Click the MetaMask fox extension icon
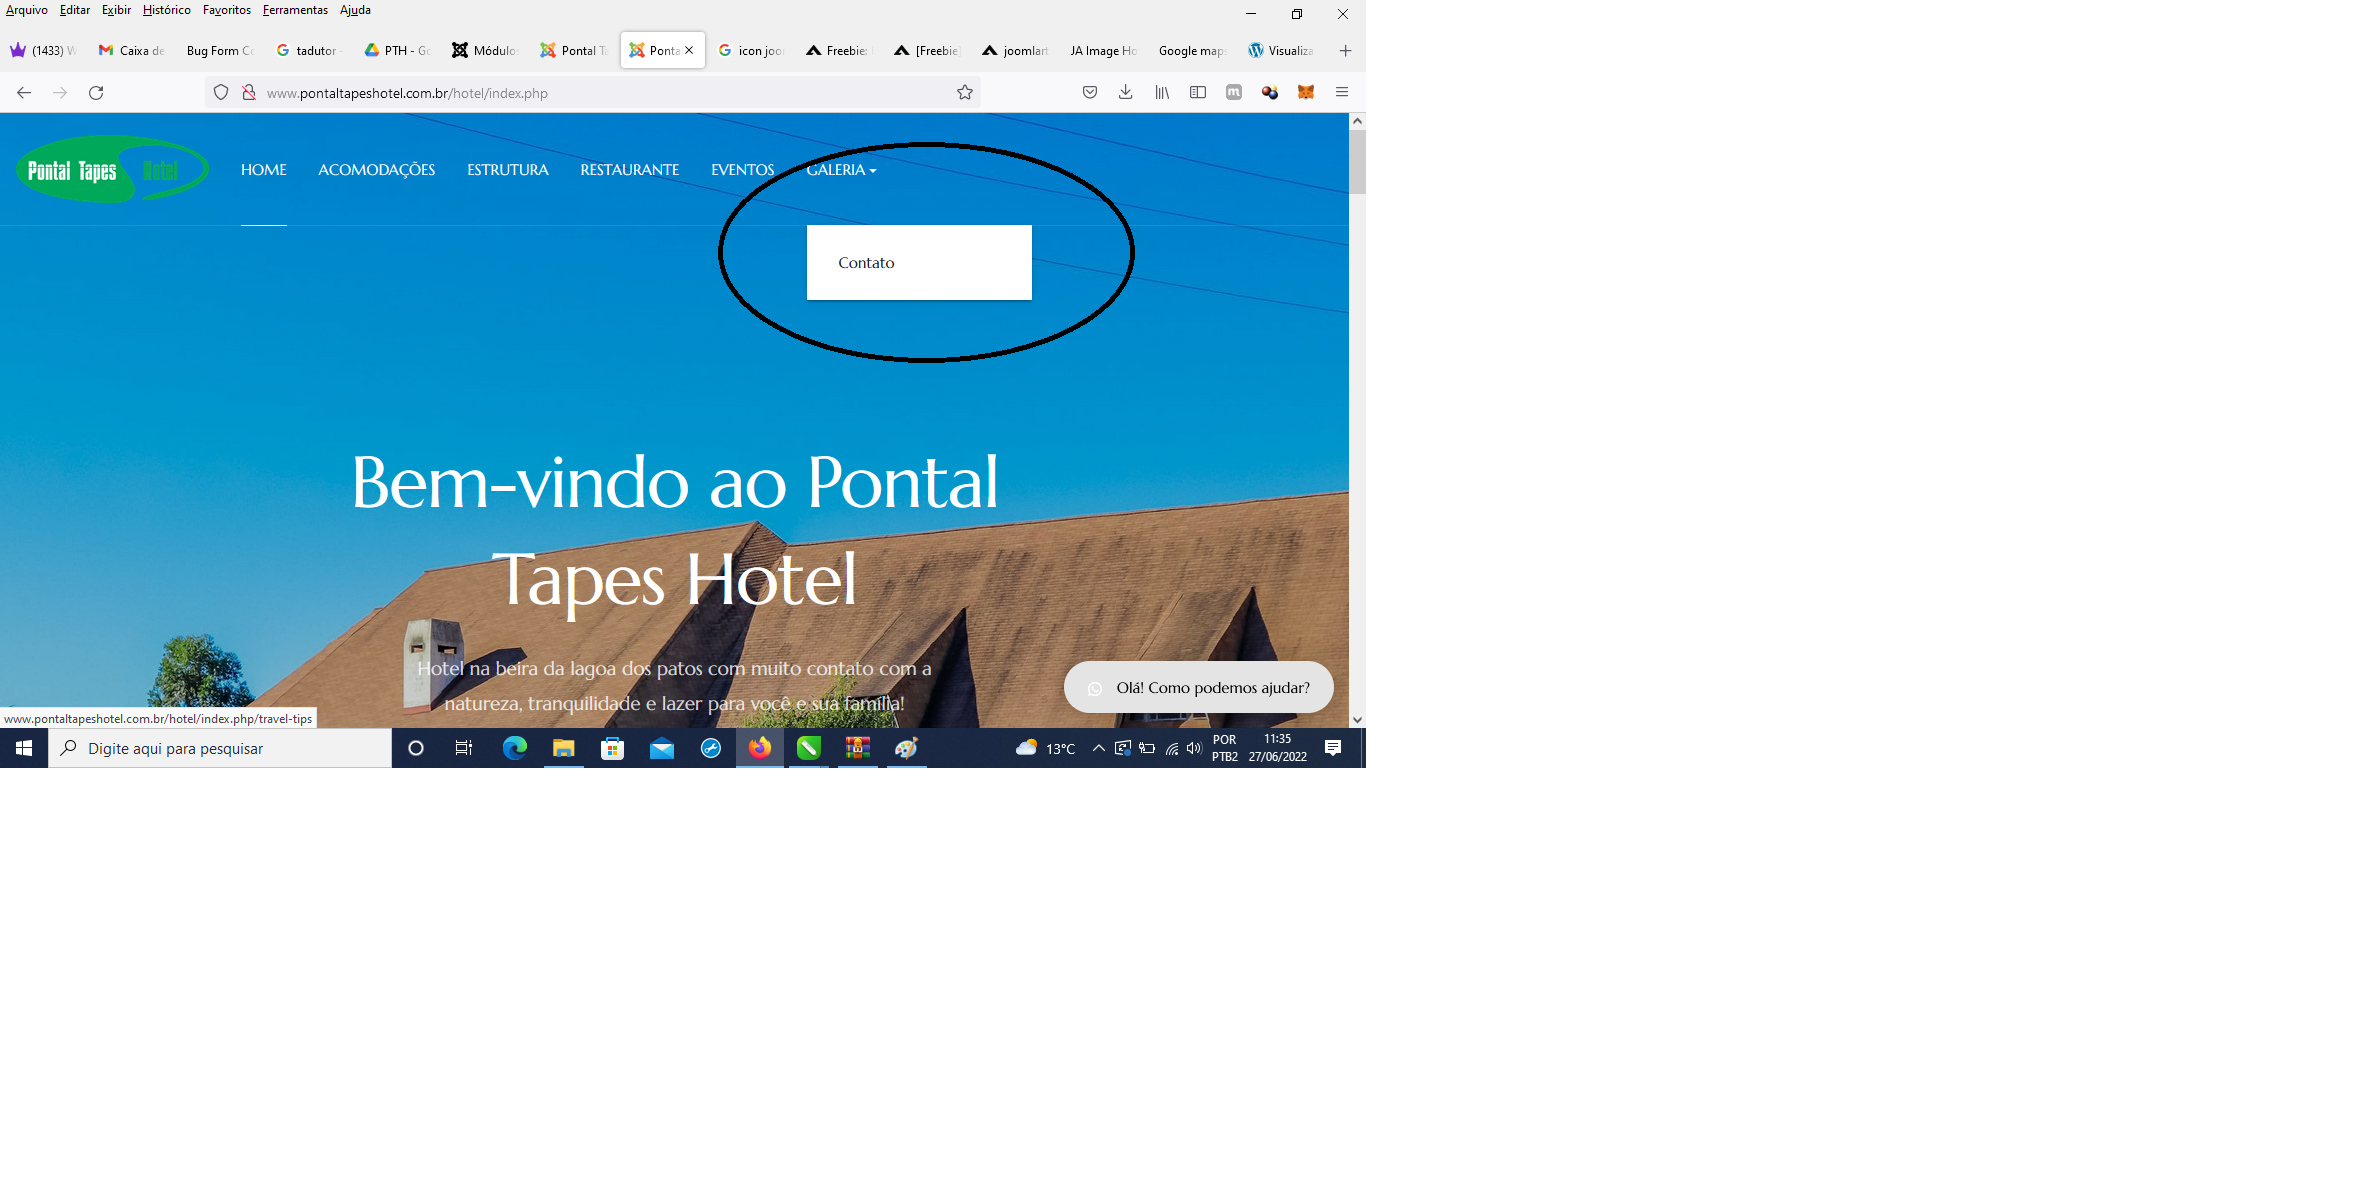Image resolution: width=2376 pixels, height=1184 pixels. click(1306, 92)
